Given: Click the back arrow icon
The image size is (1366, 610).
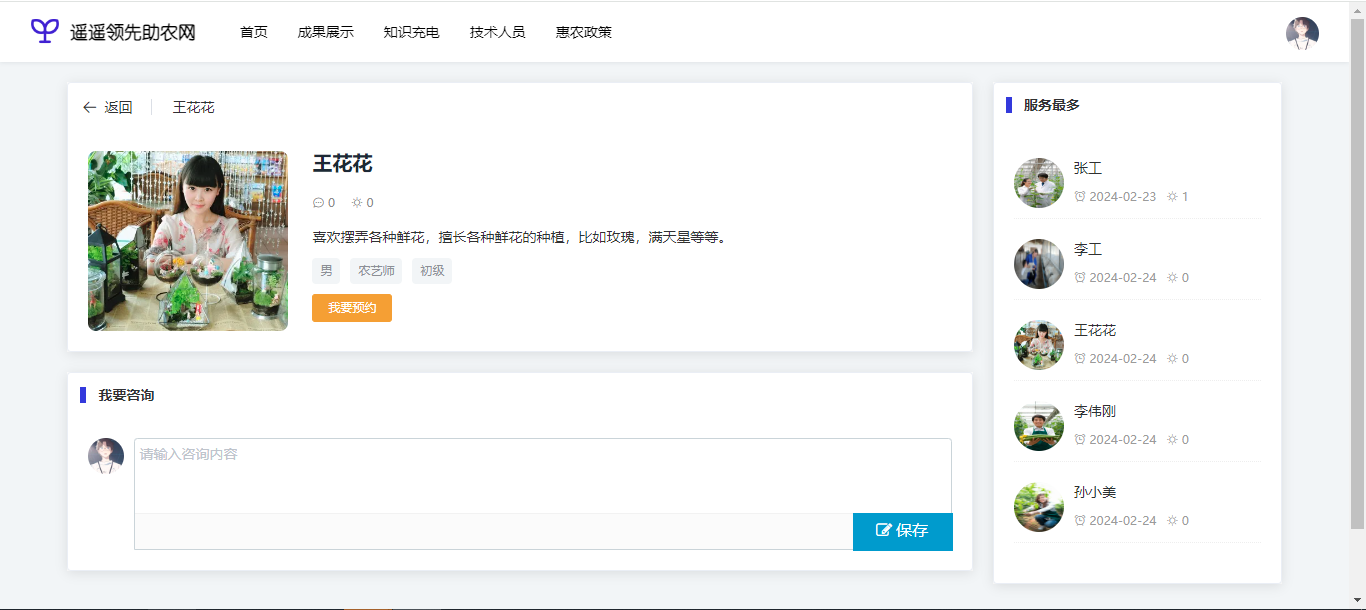Looking at the screenshot, I should click(89, 107).
